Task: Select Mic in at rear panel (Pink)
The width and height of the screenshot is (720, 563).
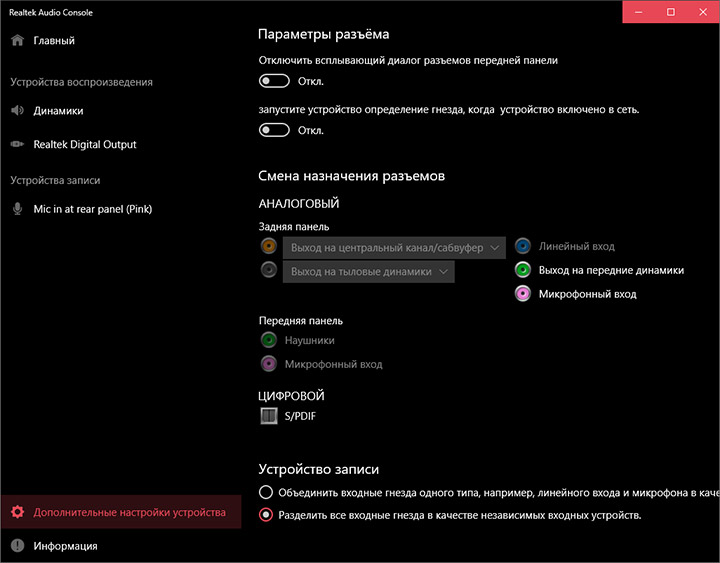Action: [92, 209]
